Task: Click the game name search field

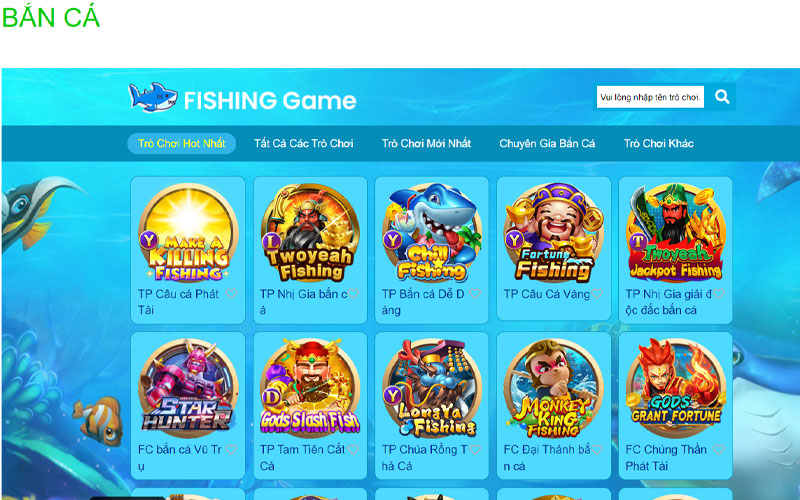Action: click(650, 97)
